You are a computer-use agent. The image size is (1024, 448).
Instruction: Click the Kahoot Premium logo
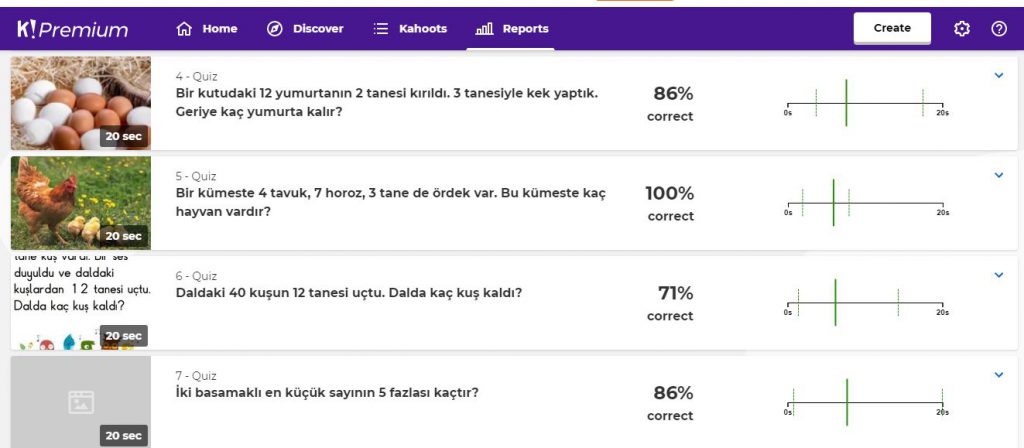[x=72, y=29]
